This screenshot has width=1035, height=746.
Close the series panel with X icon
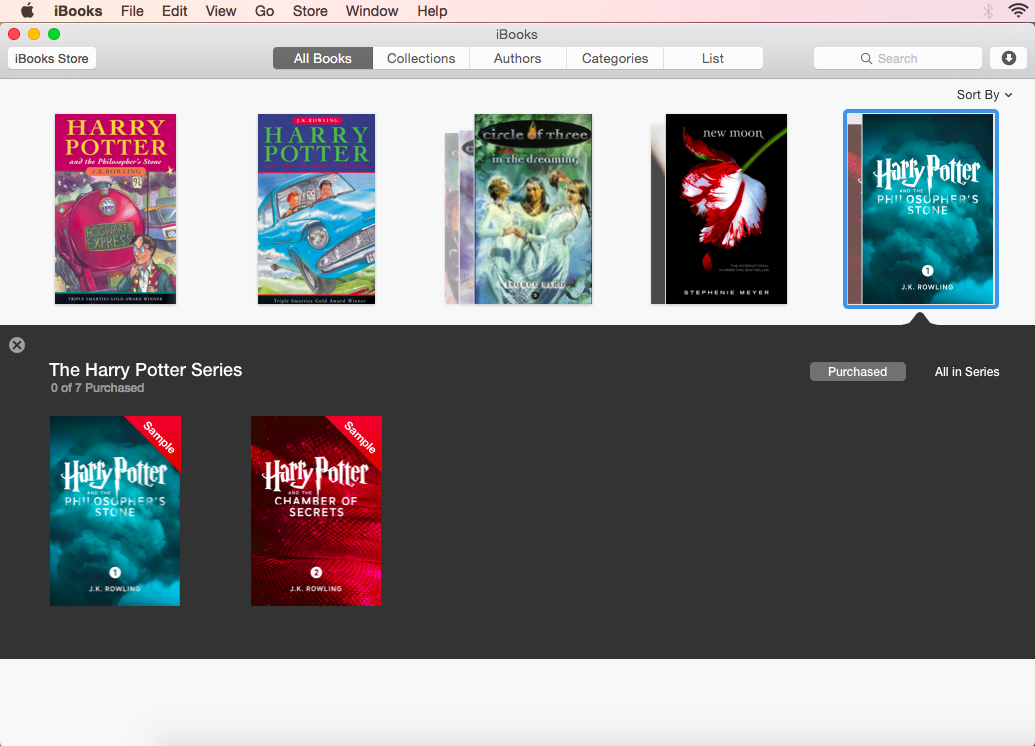17,345
